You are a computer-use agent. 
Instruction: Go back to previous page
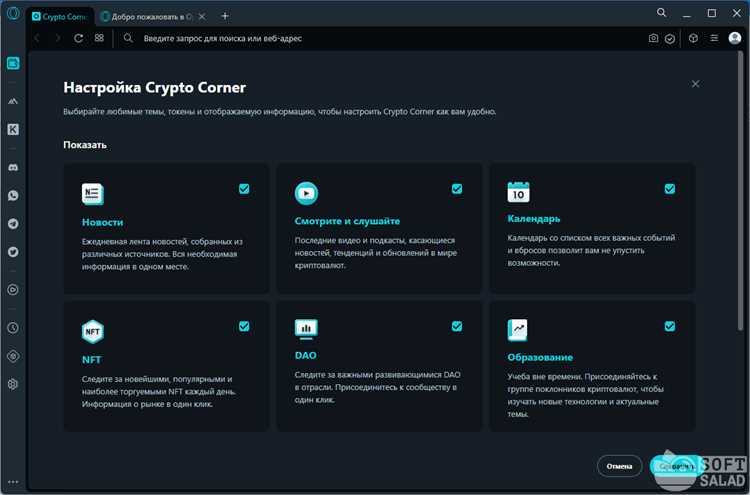37,38
